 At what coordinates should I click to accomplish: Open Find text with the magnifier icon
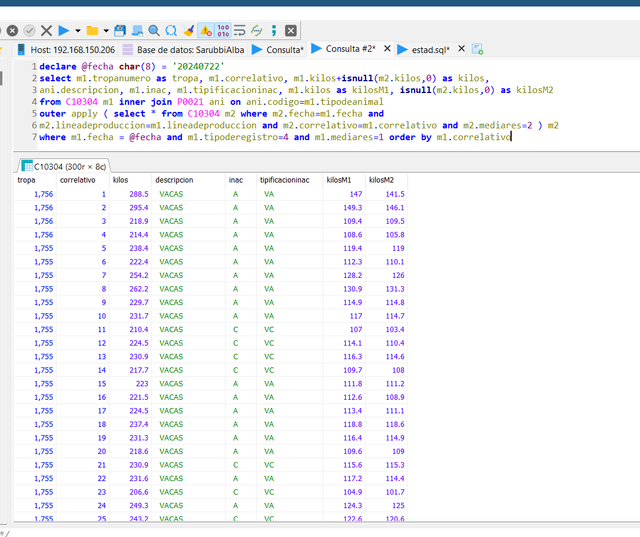point(154,31)
